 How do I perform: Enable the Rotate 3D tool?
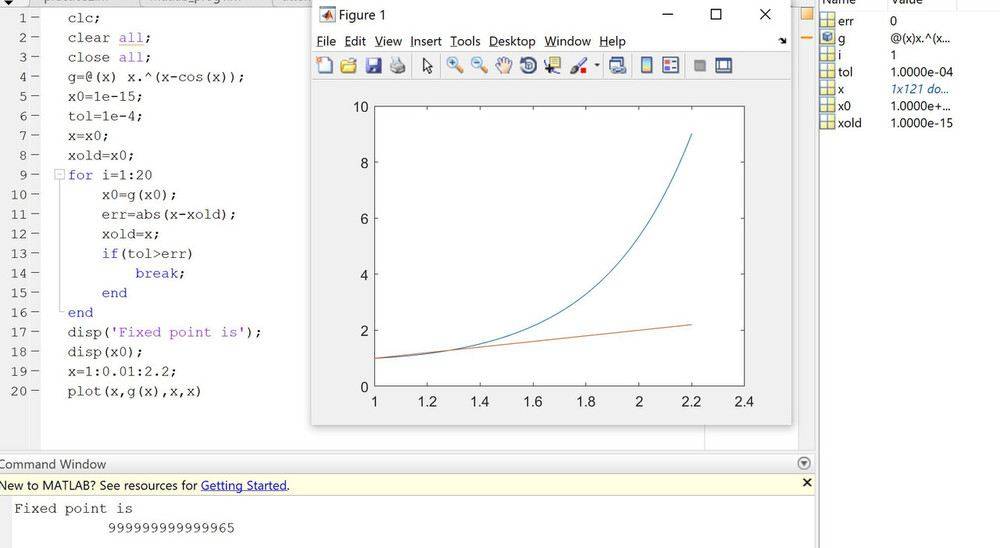point(528,66)
